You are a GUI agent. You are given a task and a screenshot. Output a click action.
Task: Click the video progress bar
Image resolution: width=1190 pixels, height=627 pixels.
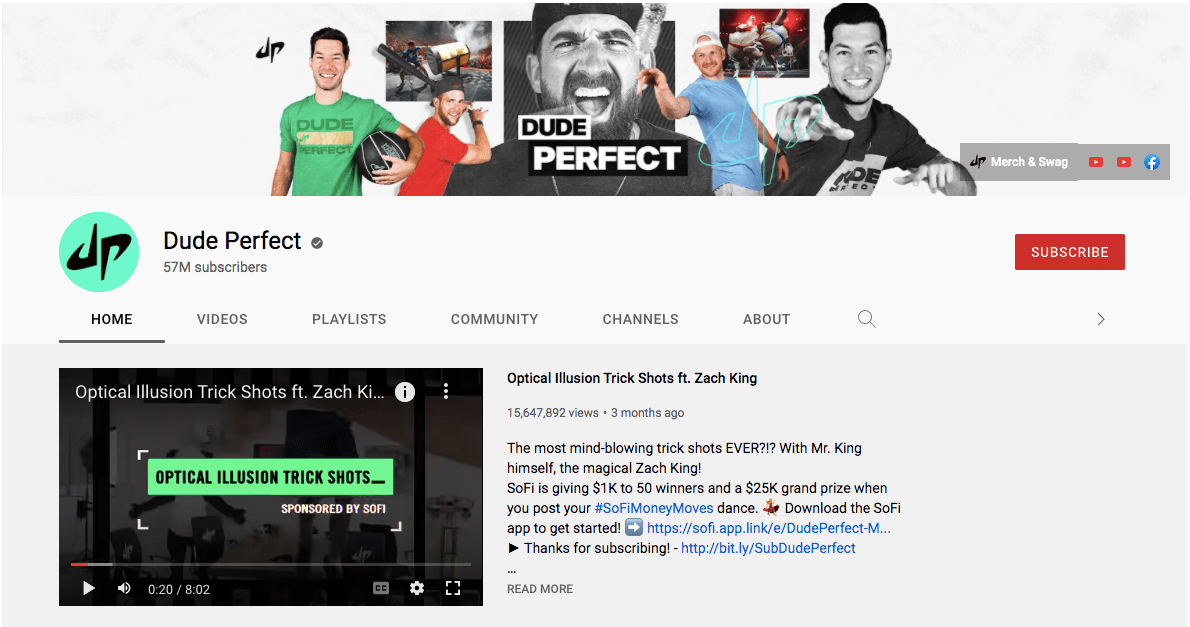pyautogui.click(x=271, y=564)
